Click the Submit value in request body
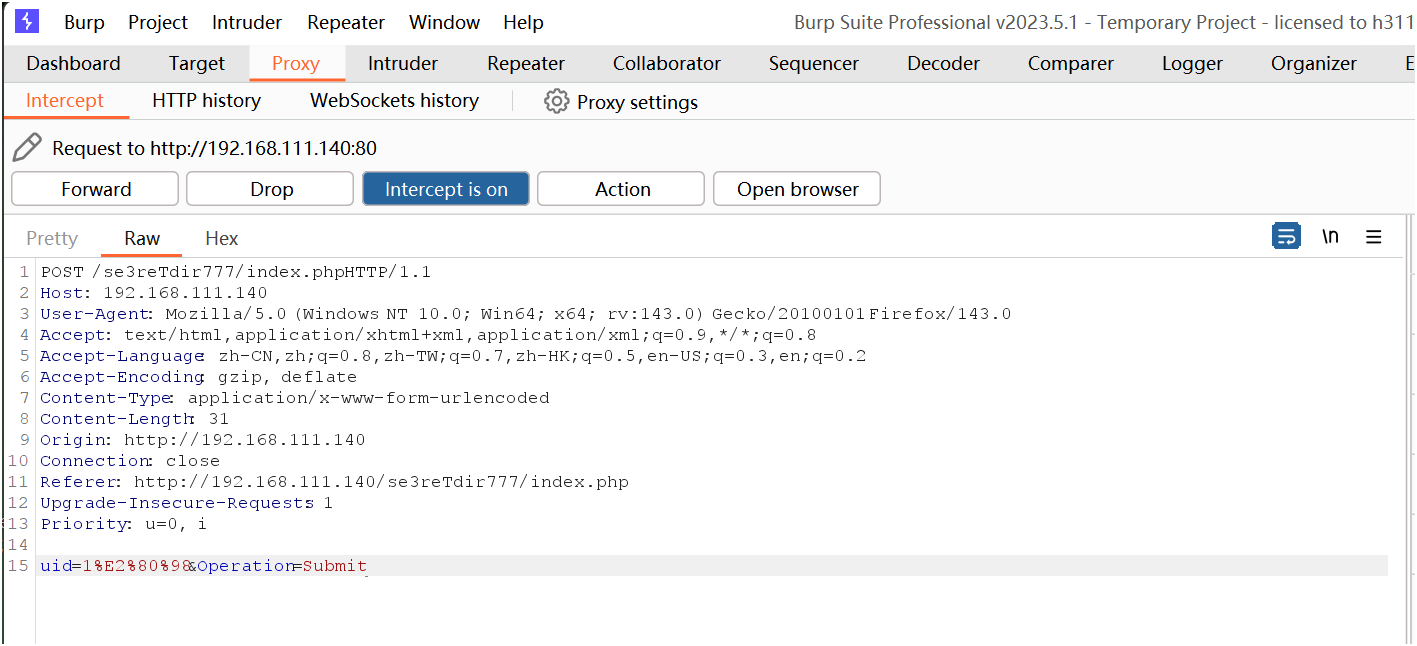This screenshot has height=646, width=1417. [x=335, y=566]
